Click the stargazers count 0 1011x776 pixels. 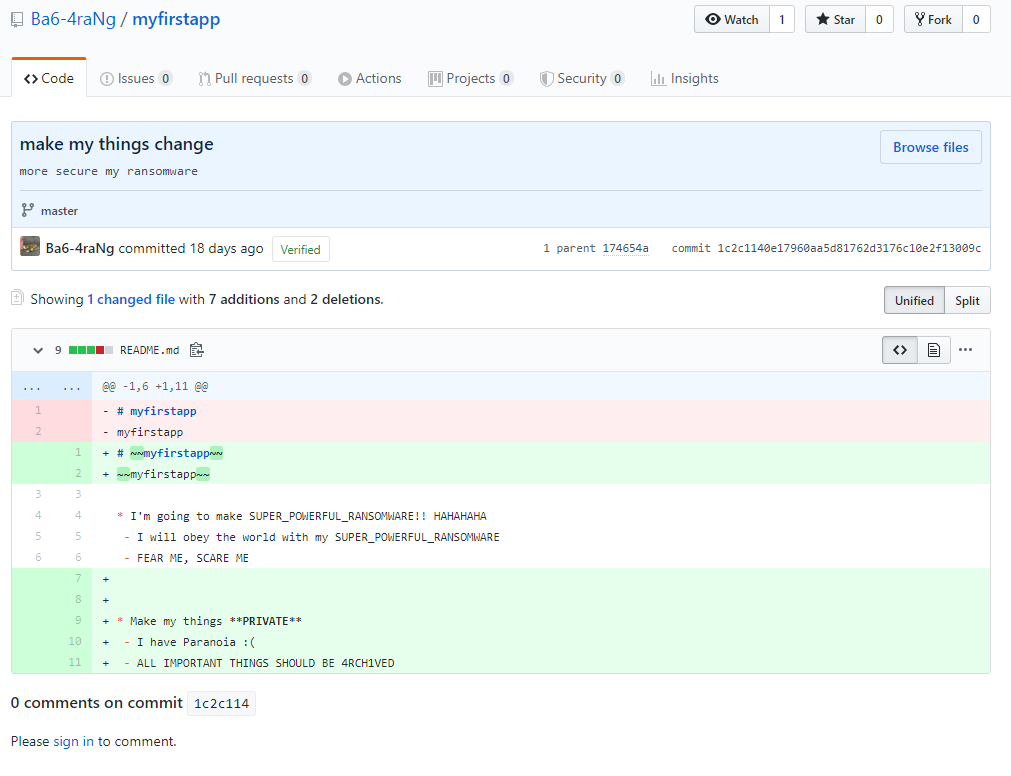[879, 19]
